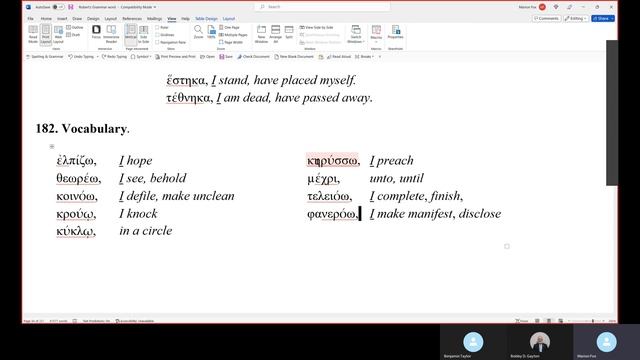
Task: Open the Comments pane
Action: pos(547,18)
